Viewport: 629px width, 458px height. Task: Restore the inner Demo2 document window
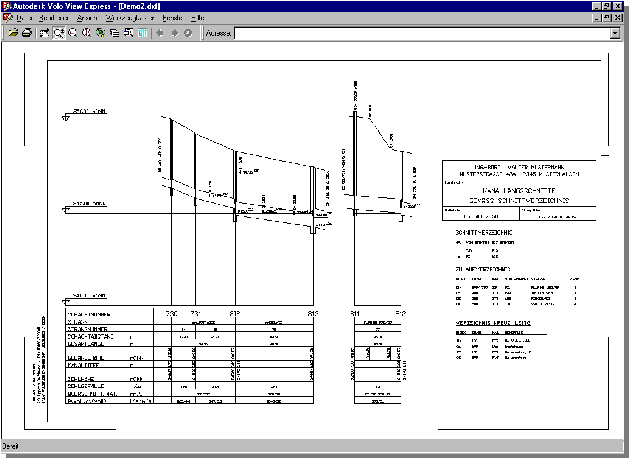606,19
